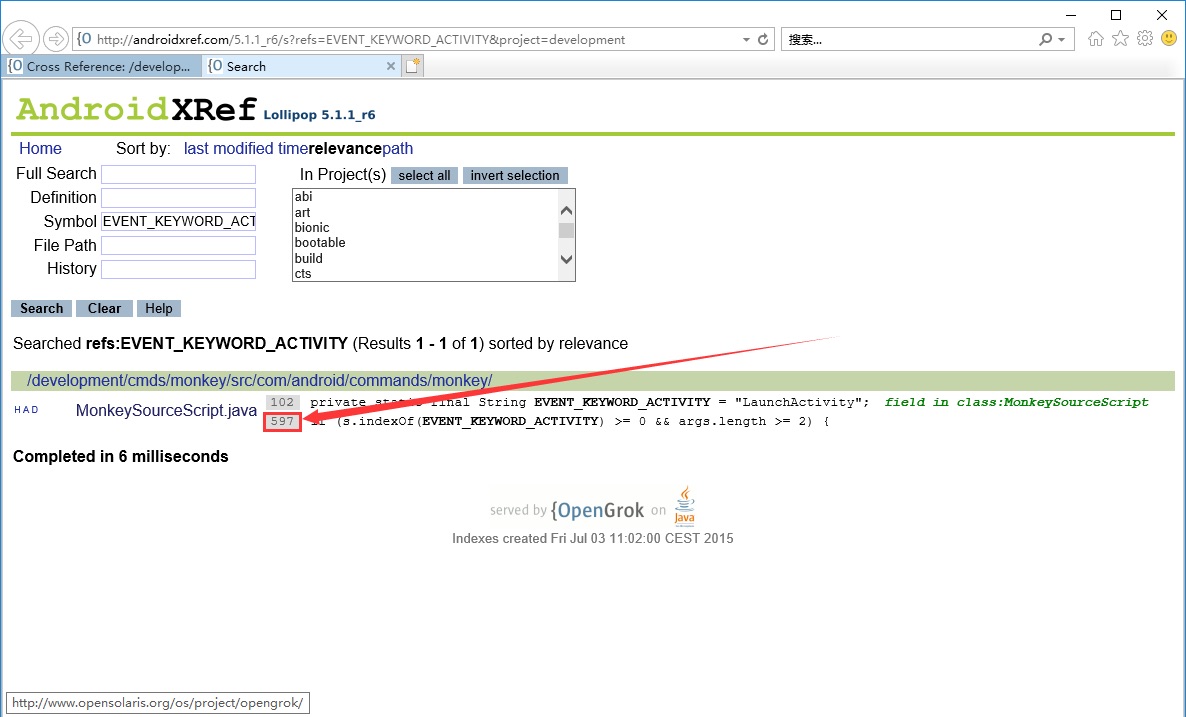Click the Java logo icon

(x=685, y=505)
